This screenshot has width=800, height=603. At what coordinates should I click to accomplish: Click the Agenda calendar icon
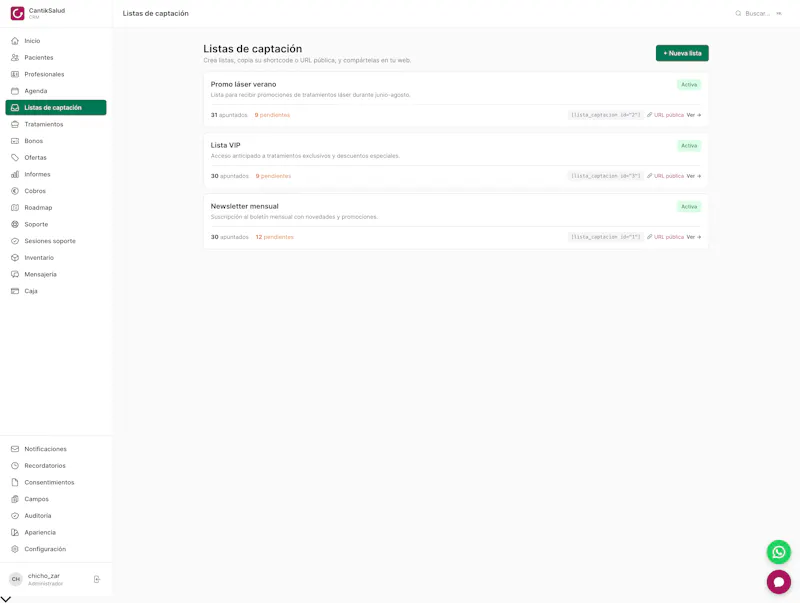coord(15,91)
